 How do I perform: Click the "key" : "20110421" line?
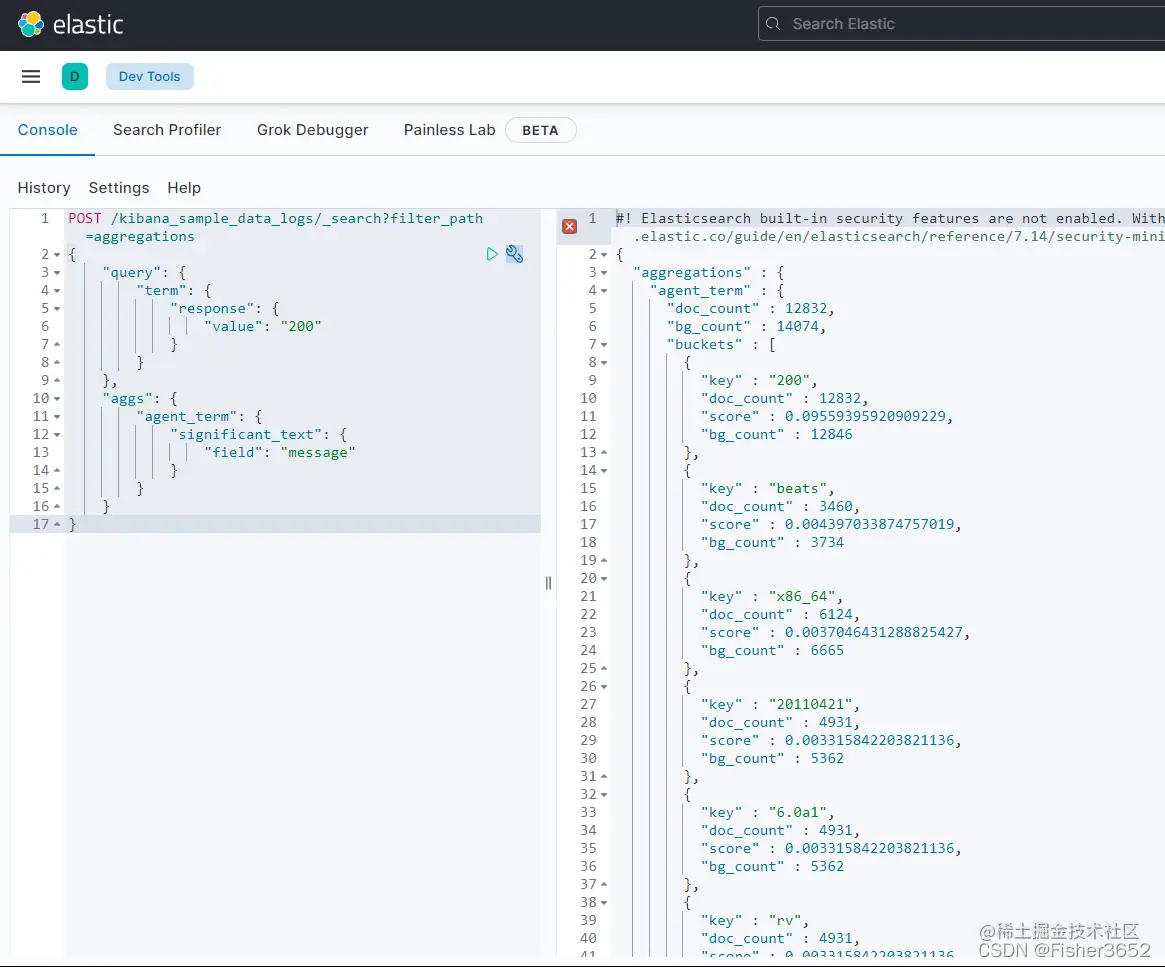point(780,704)
